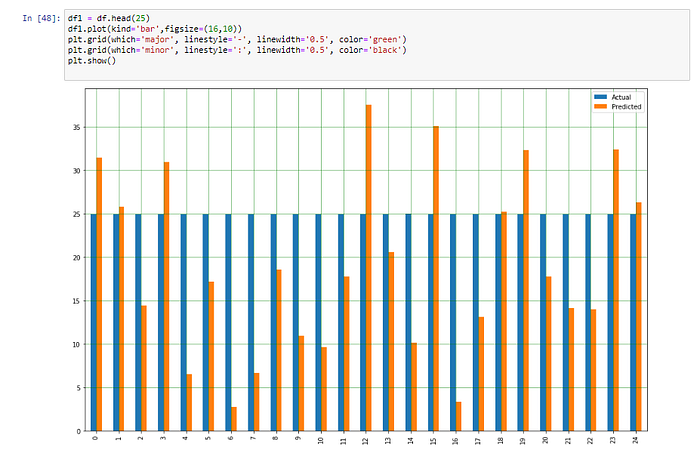Click the orange Predicted bar at index 15
The image size is (700, 450).
point(436,279)
